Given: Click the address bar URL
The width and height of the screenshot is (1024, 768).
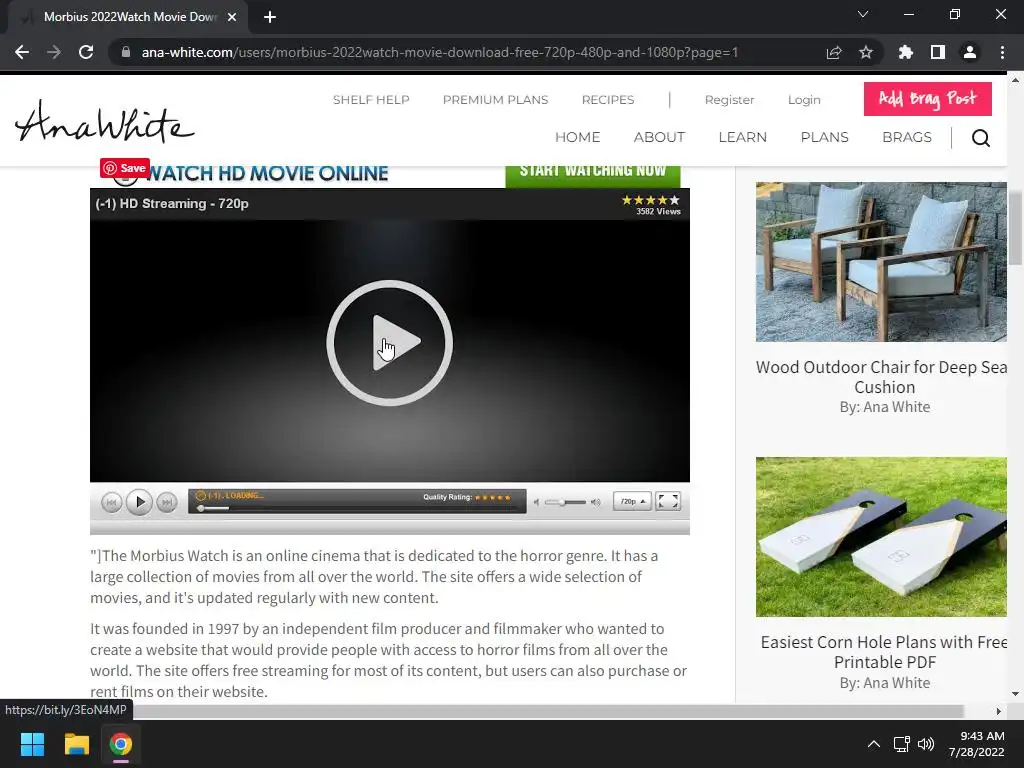Looking at the screenshot, I should click(440, 52).
